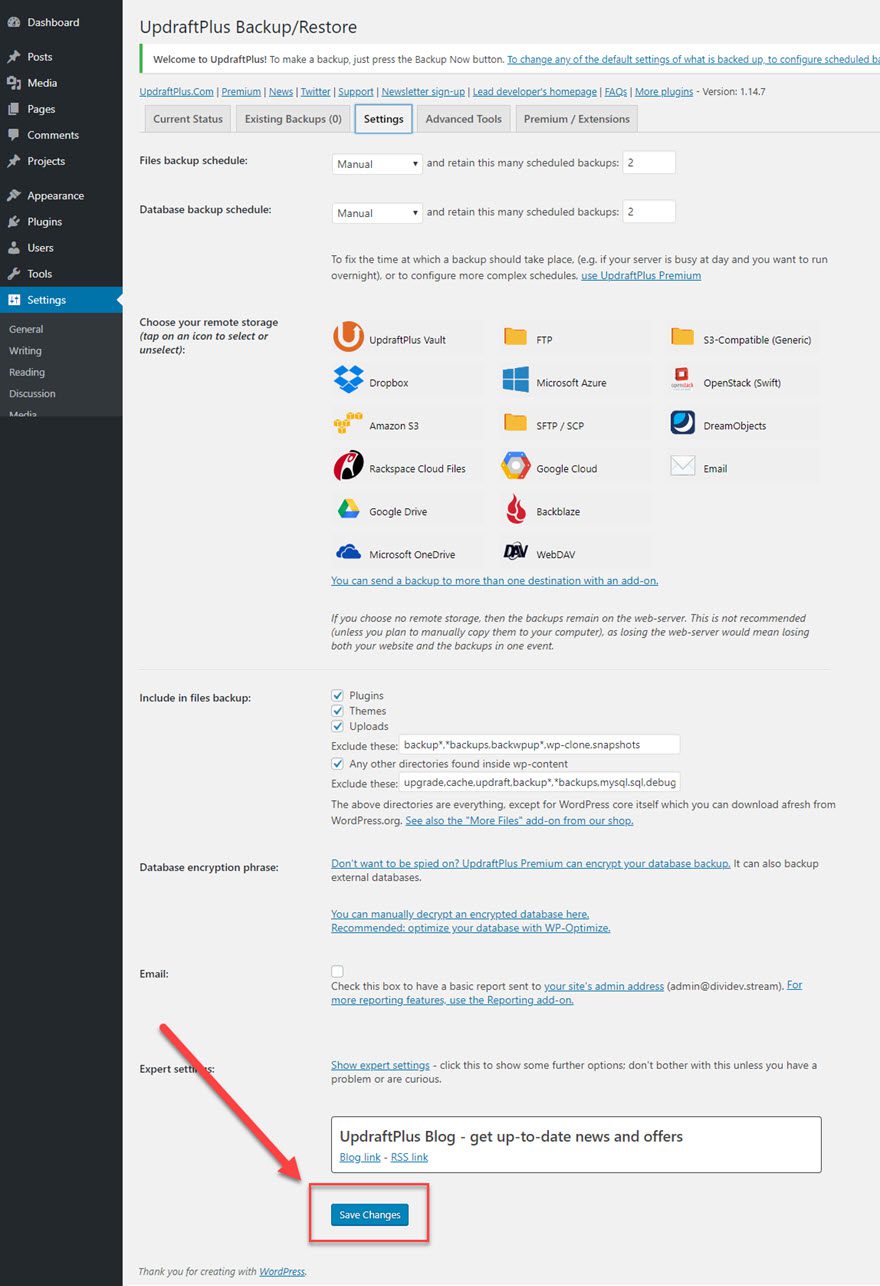The height and width of the screenshot is (1286, 880).
Task: Pick Backblaze as backup destination
Action: point(514,509)
